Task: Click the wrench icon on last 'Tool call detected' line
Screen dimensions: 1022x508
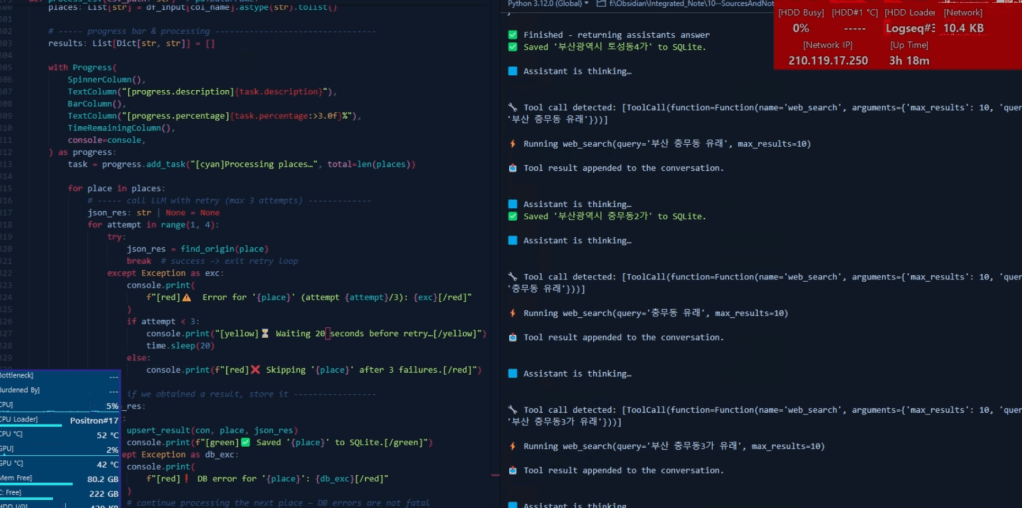Action: point(512,410)
